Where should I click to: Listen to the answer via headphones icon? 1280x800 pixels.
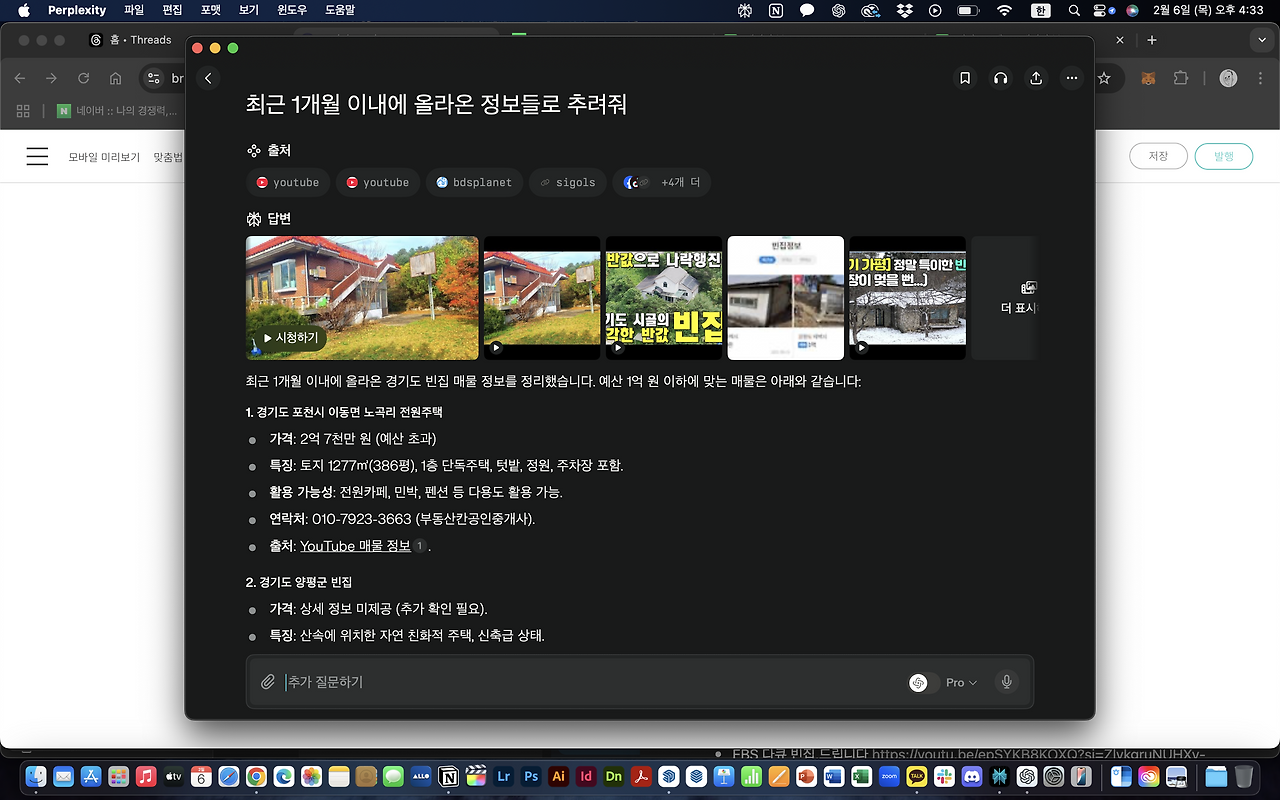pyautogui.click(x=1000, y=78)
